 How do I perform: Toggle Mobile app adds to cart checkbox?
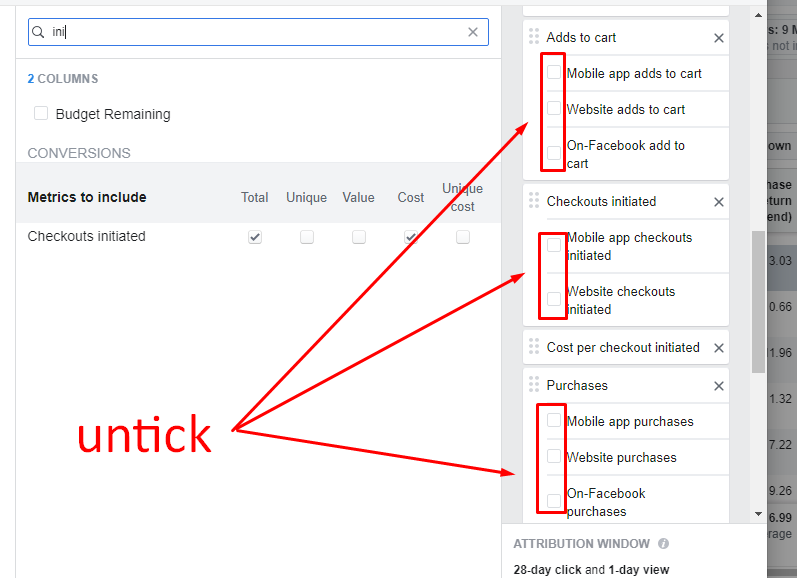click(x=554, y=72)
